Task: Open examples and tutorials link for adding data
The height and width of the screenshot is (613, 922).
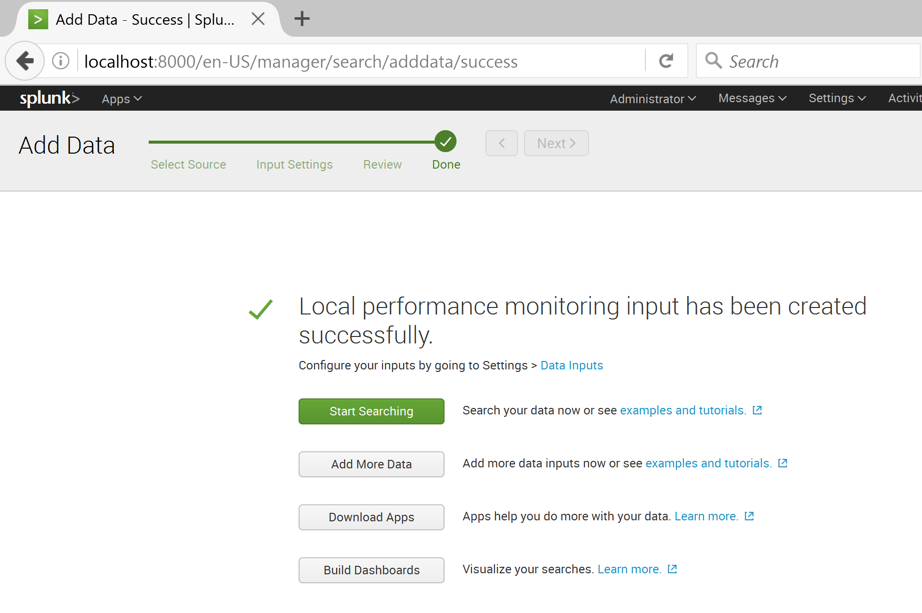Action: pos(708,463)
